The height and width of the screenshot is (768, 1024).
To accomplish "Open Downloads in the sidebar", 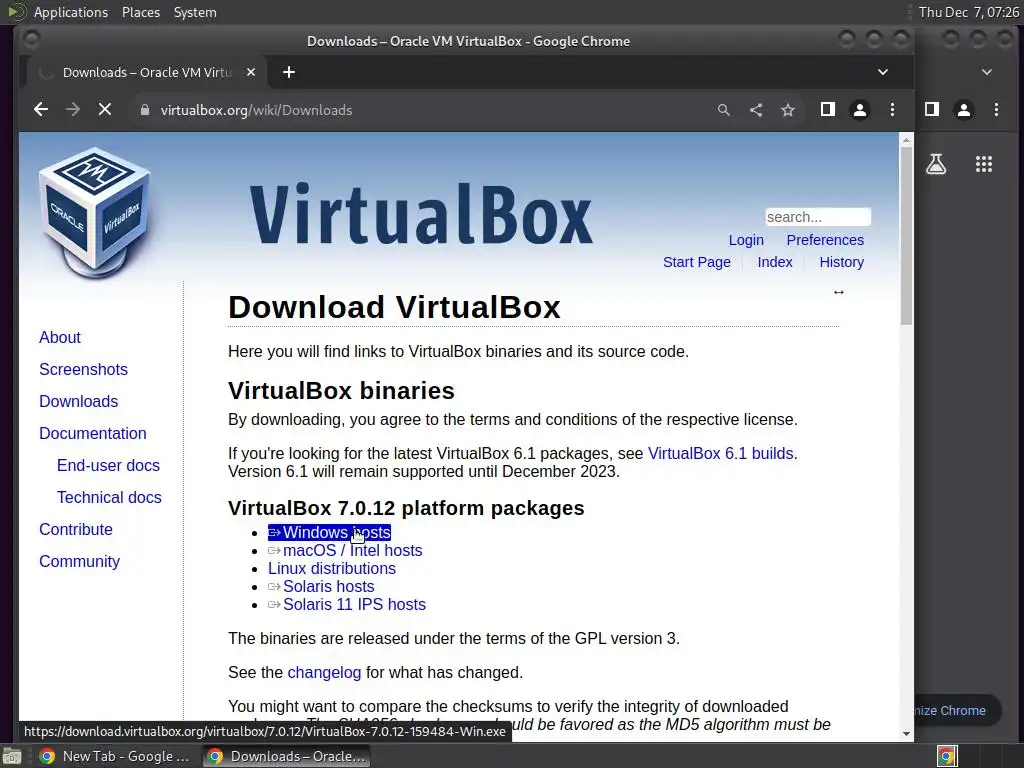I will (x=78, y=402).
